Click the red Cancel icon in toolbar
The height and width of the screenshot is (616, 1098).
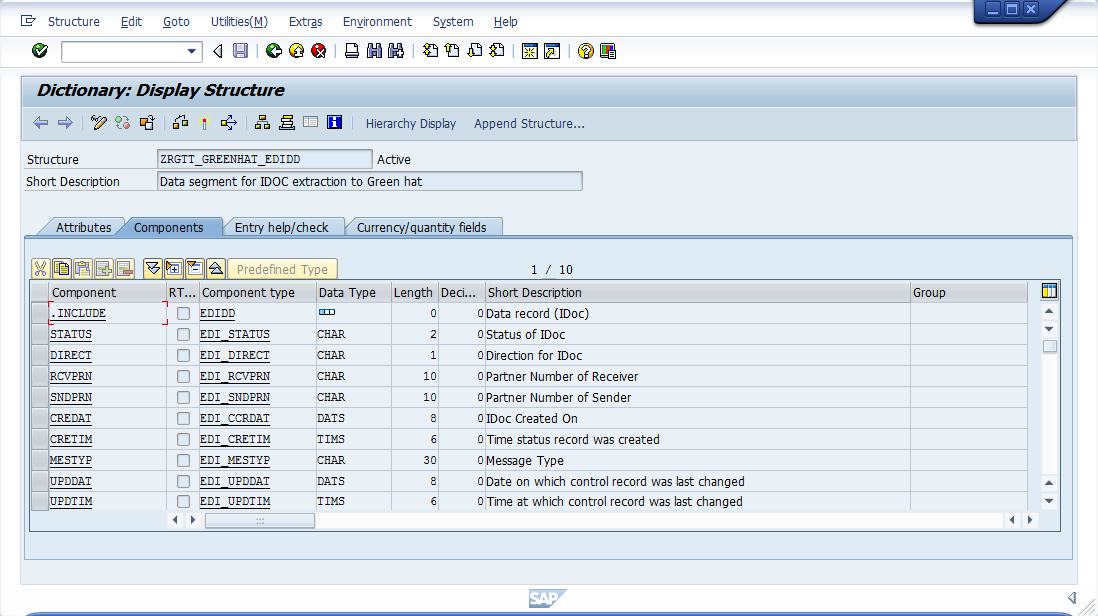pos(318,51)
